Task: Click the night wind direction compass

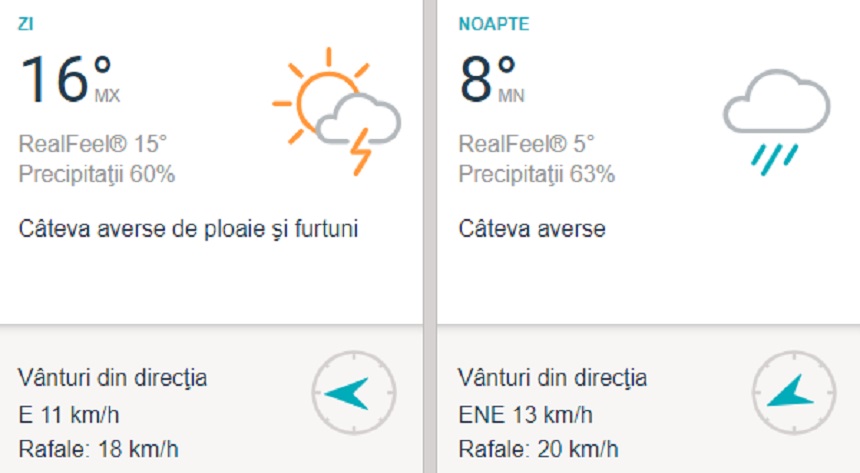Action: point(793,392)
